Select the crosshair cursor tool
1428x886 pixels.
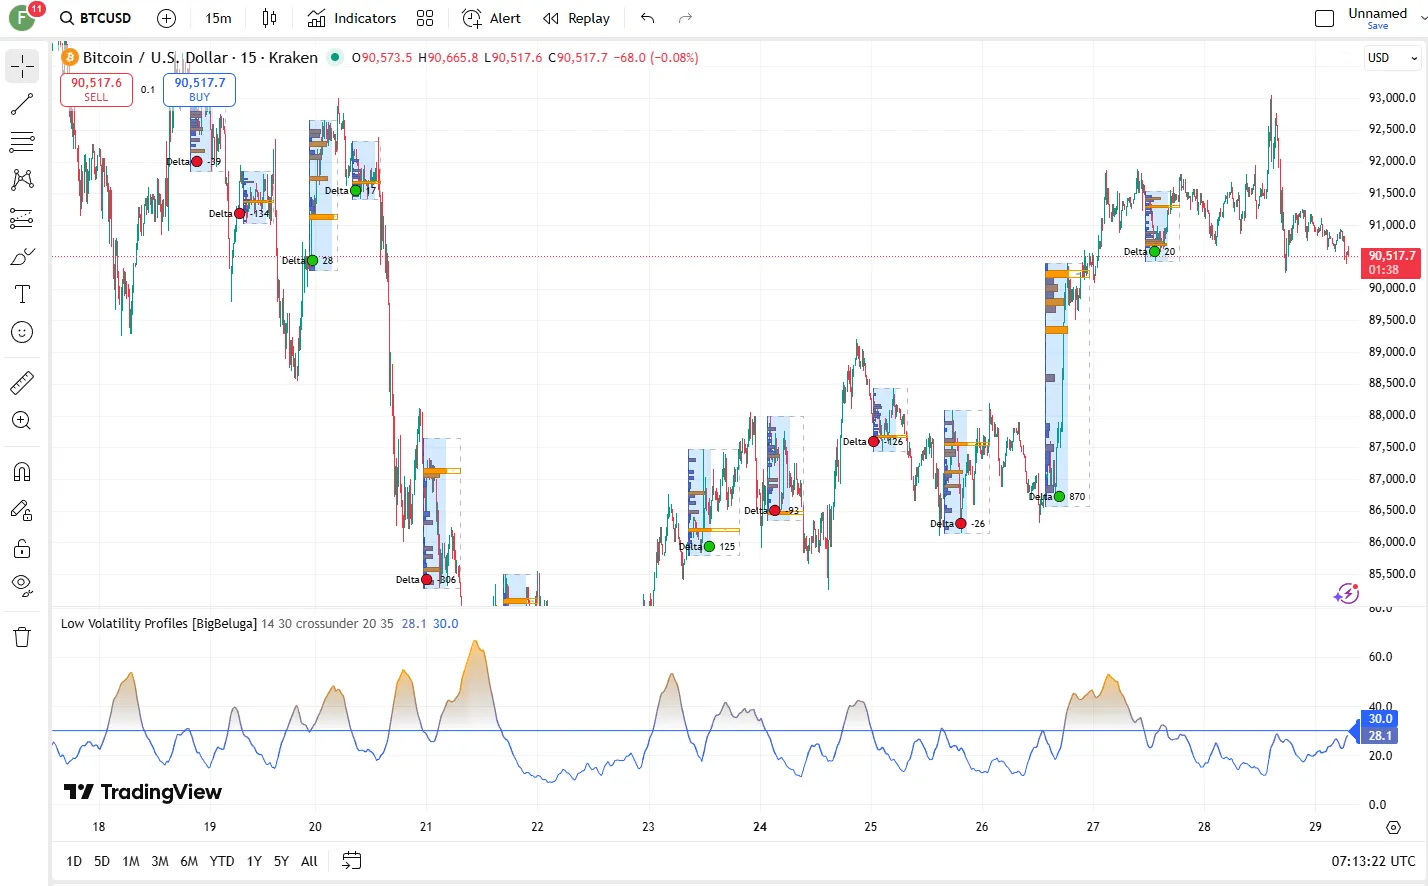pos(22,67)
